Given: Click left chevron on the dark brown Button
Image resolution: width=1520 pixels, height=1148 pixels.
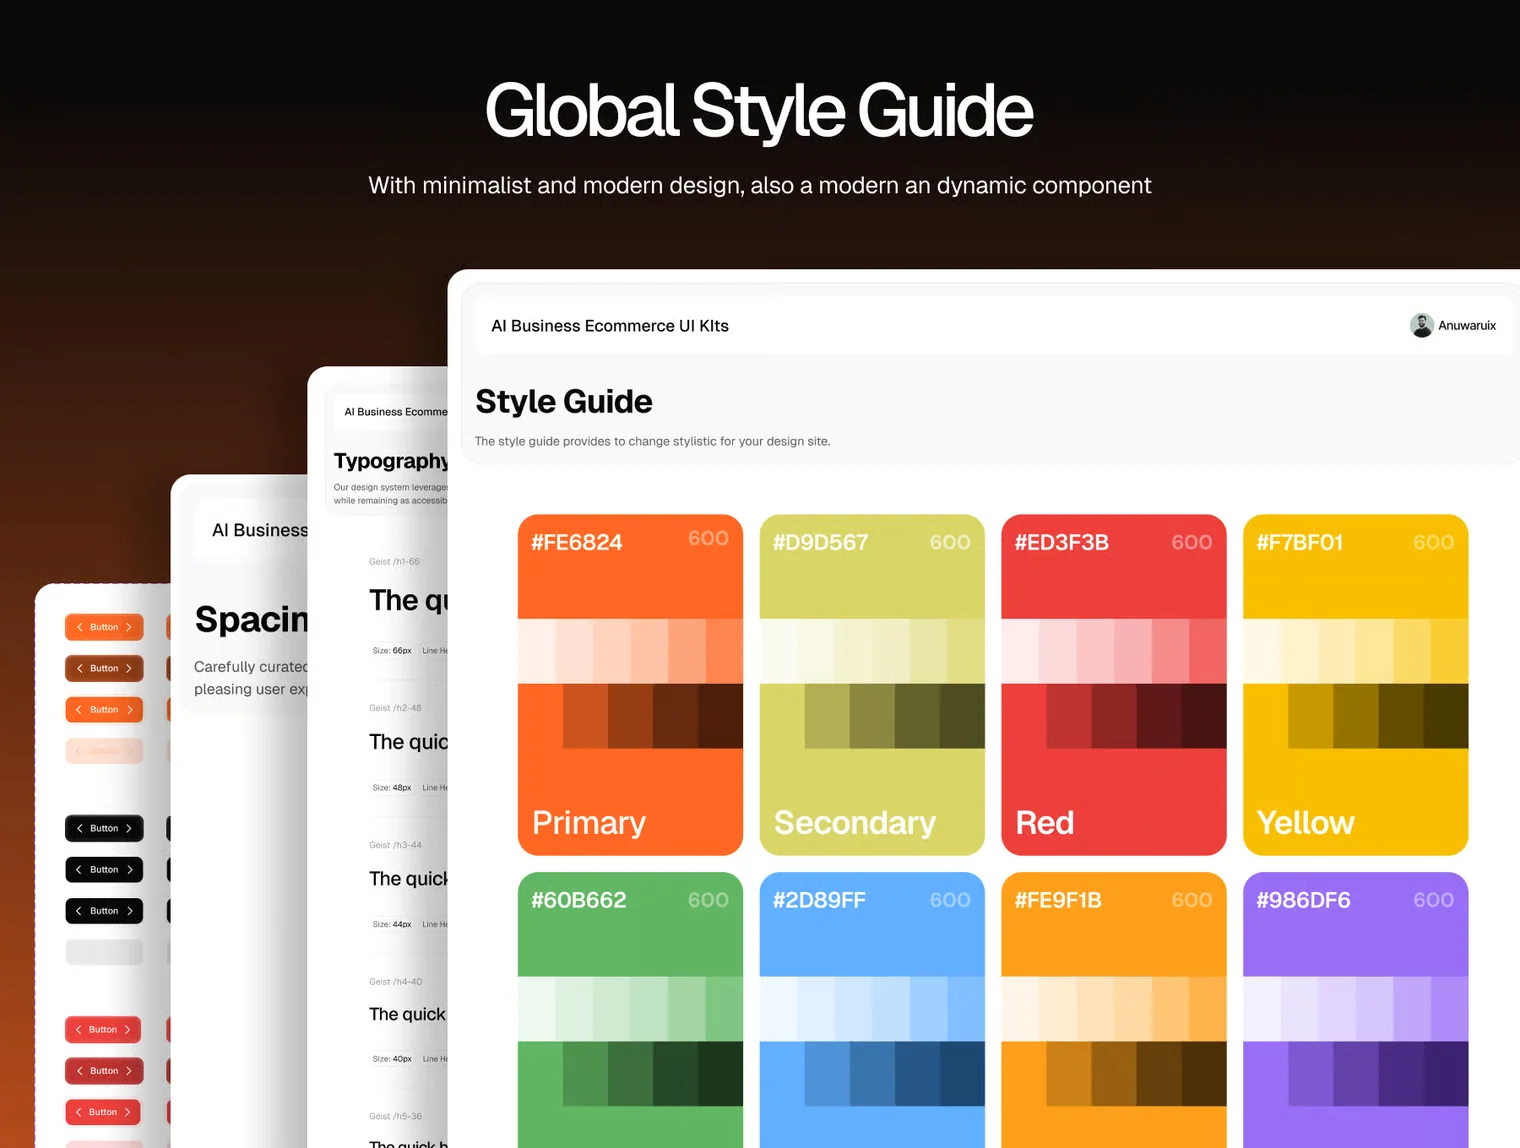Looking at the screenshot, I should (x=79, y=668).
